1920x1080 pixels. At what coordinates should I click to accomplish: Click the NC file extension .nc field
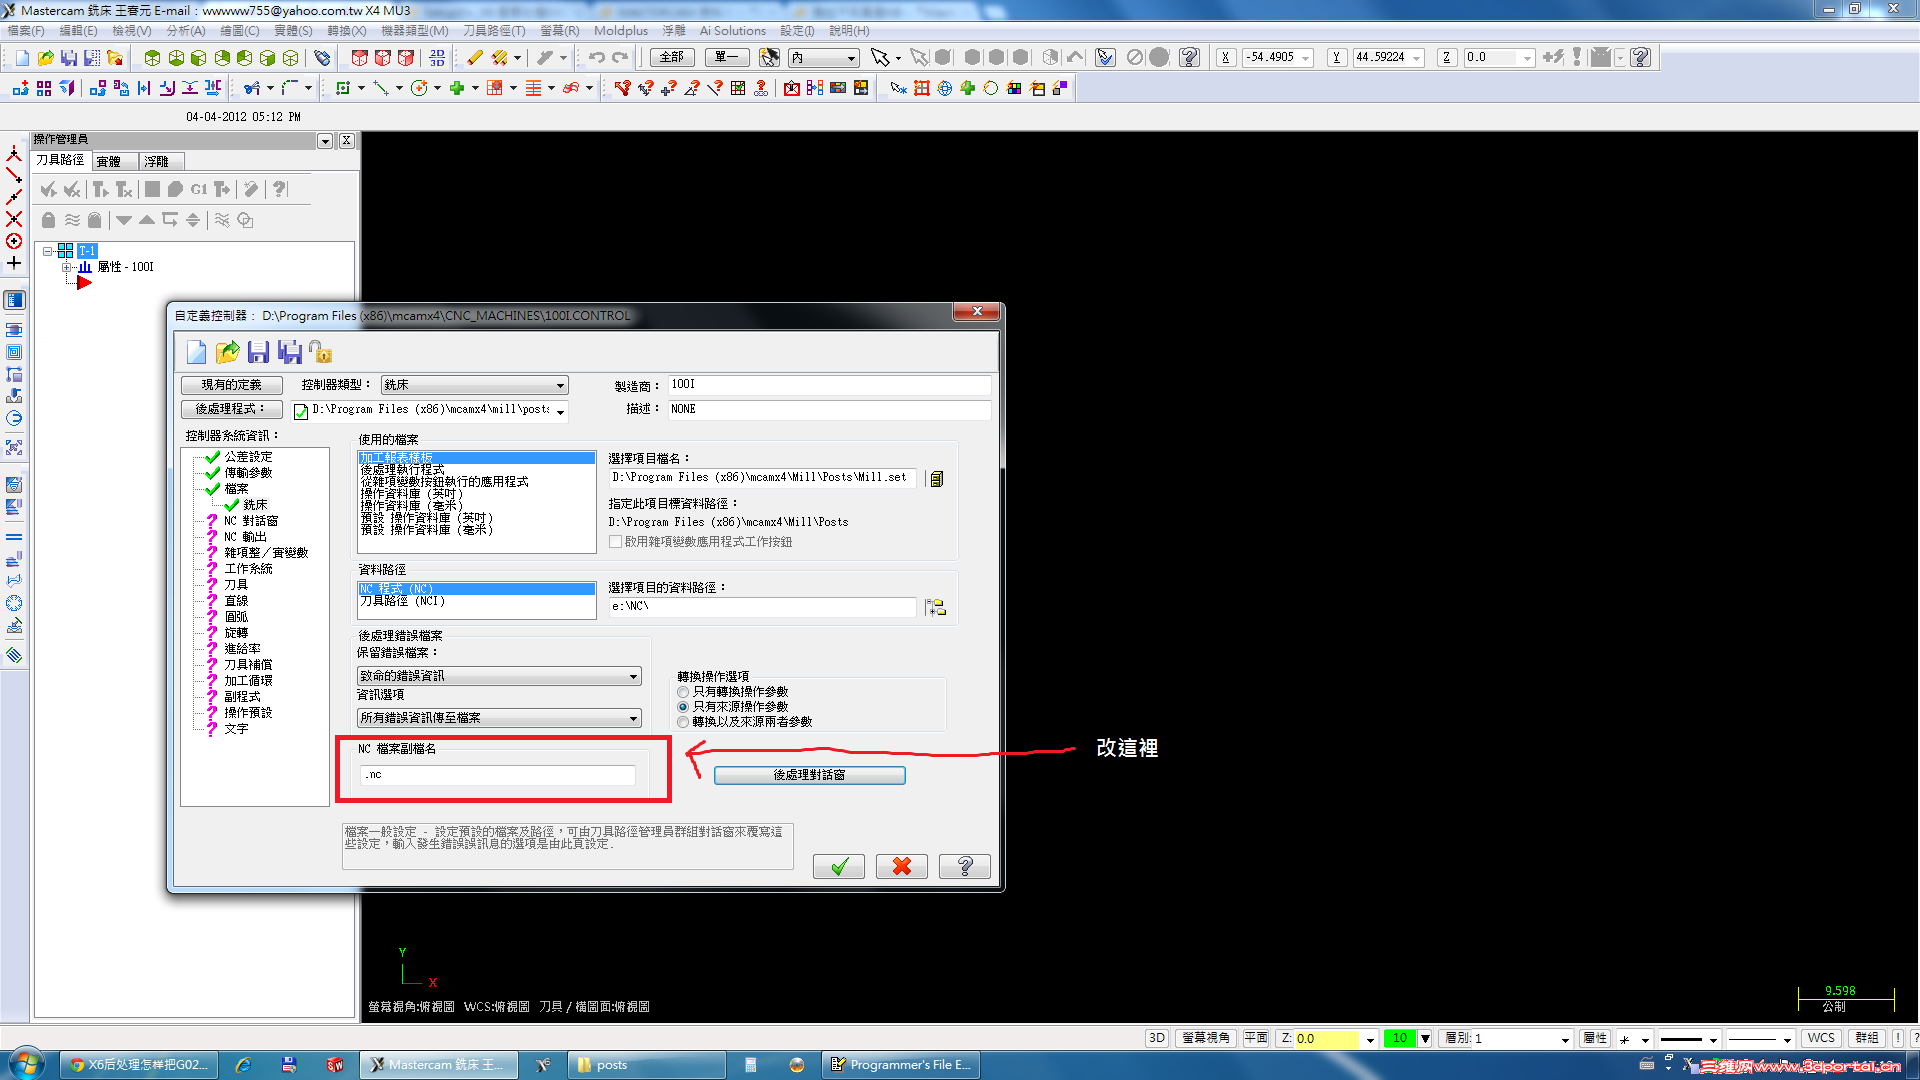click(x=497, y=775)
